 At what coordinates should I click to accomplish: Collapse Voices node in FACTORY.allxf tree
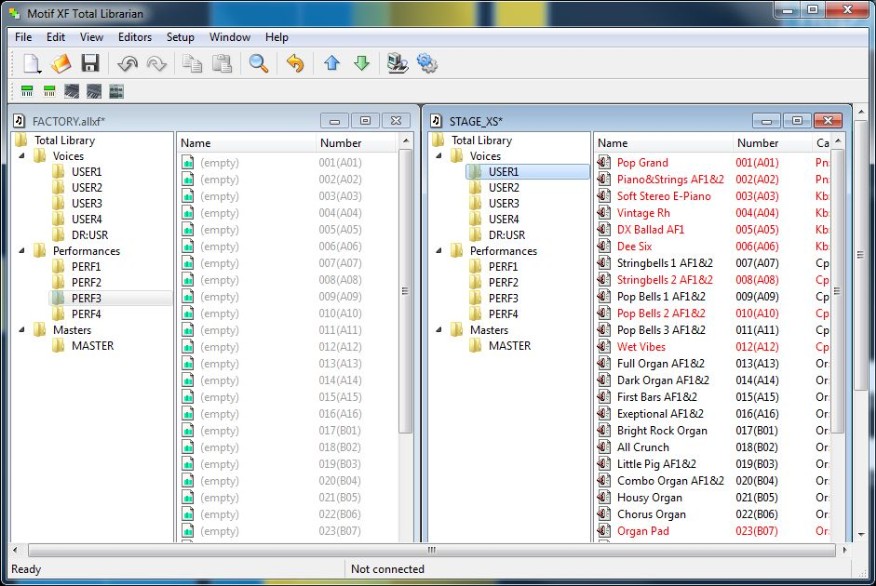point(22,156)
